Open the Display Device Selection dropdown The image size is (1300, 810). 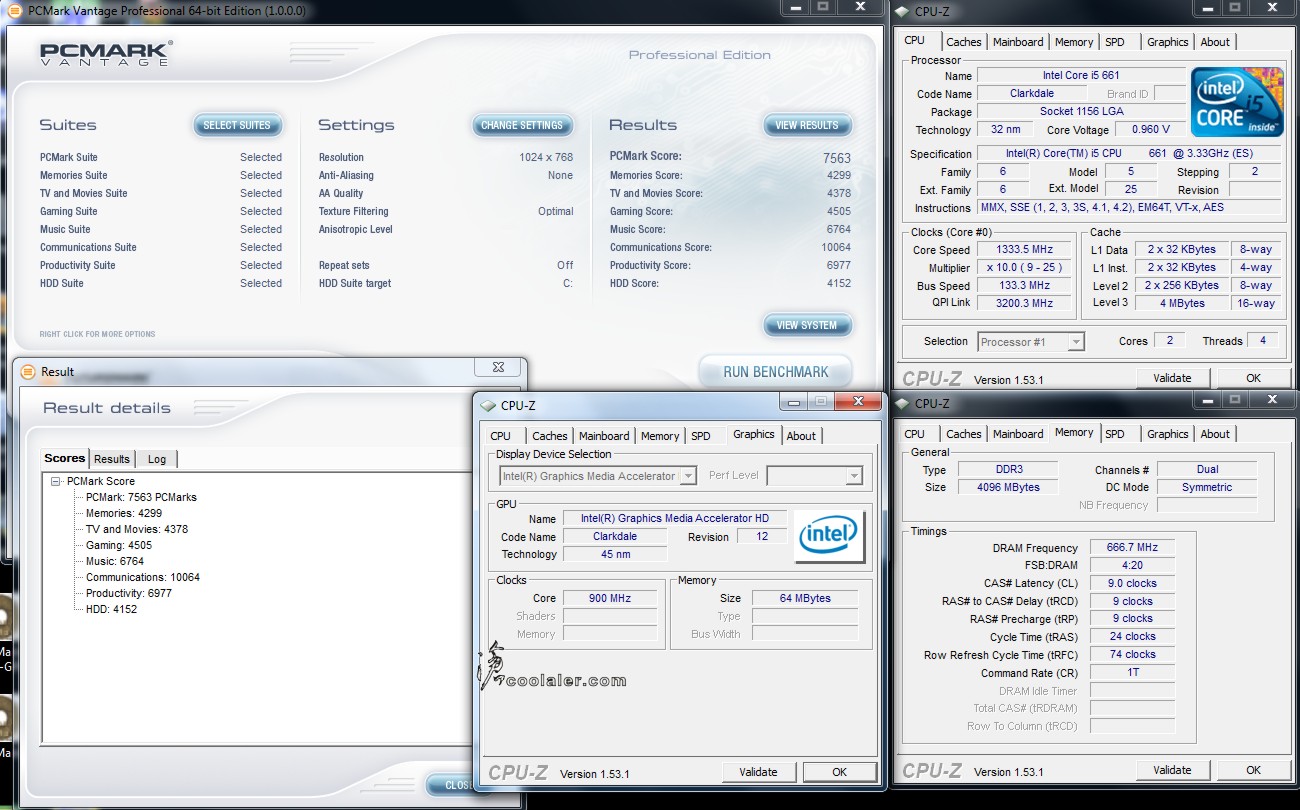[688, 476]
